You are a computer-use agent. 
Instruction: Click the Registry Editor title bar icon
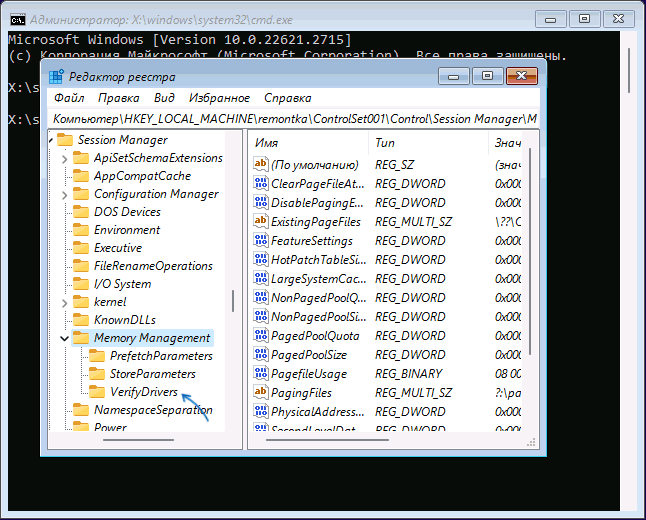click(54, 76)
